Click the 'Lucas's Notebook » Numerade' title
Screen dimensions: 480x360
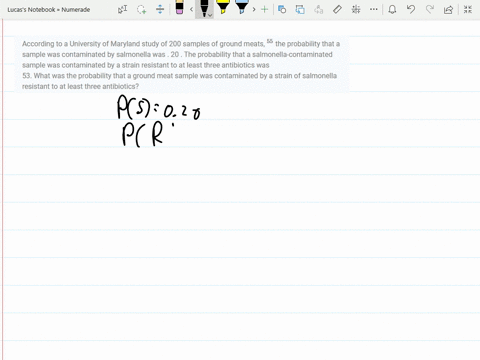[x=49, y=10]
